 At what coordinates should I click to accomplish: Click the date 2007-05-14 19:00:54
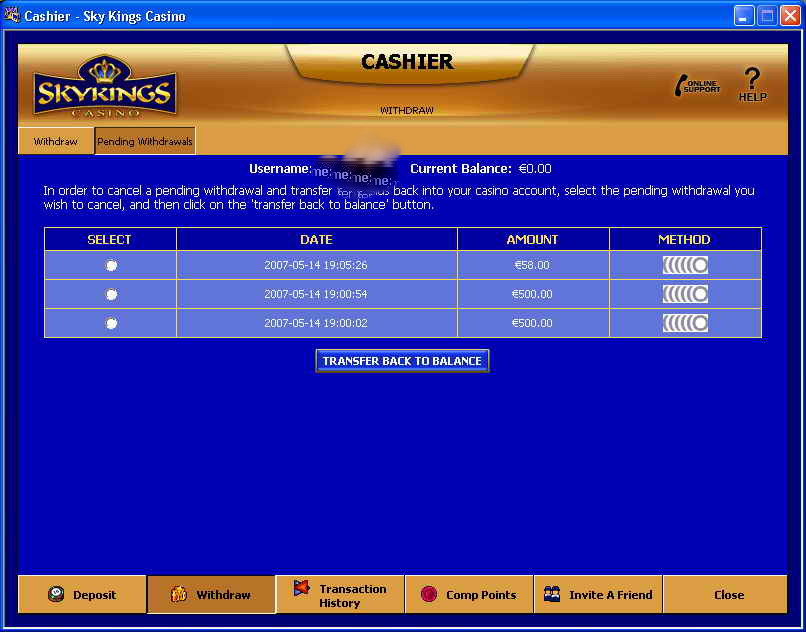[316, 294]
